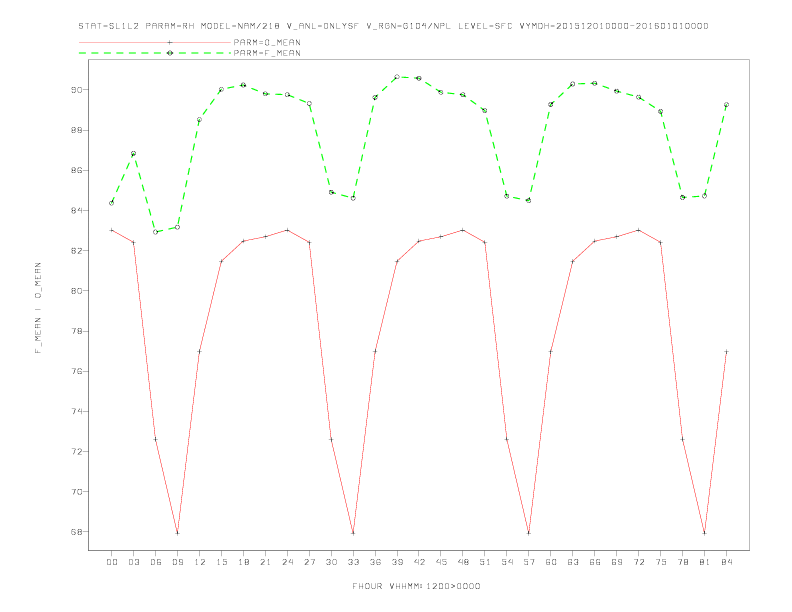Select the red O_MEAN point at hour 72
Viewport: 792px width, 612px height.
pyautogui.click(x=638, y=230)
